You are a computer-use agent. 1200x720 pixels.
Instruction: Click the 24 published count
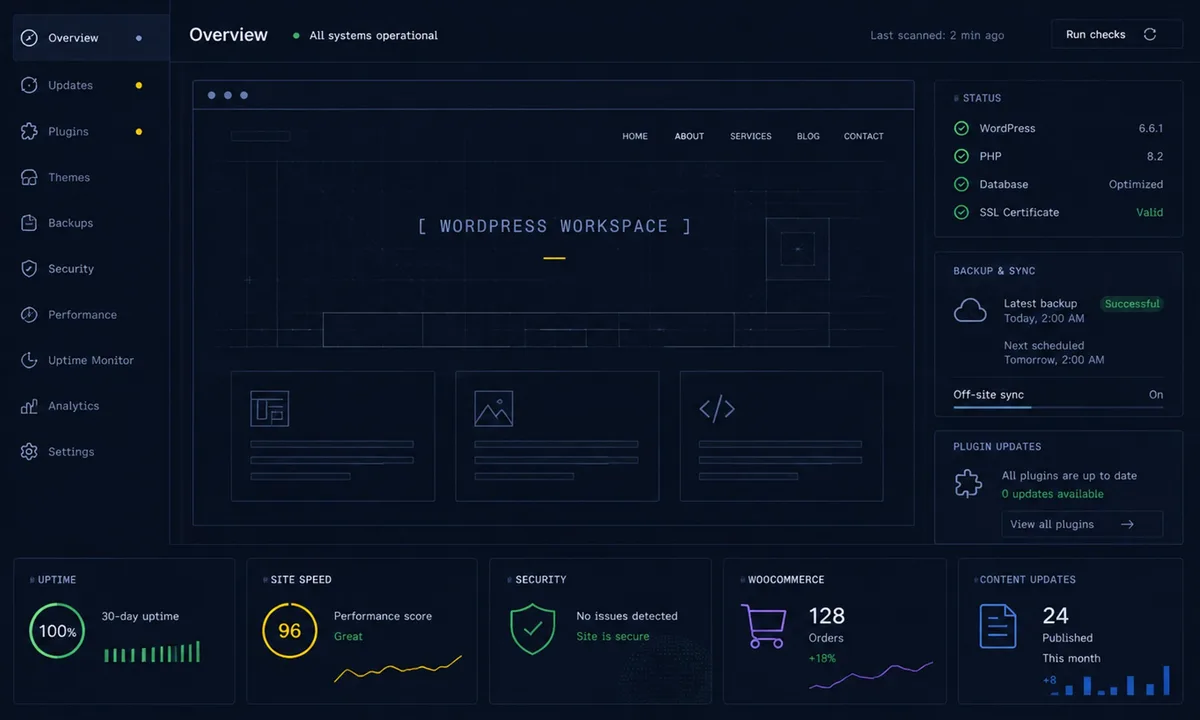(1056, 616)
